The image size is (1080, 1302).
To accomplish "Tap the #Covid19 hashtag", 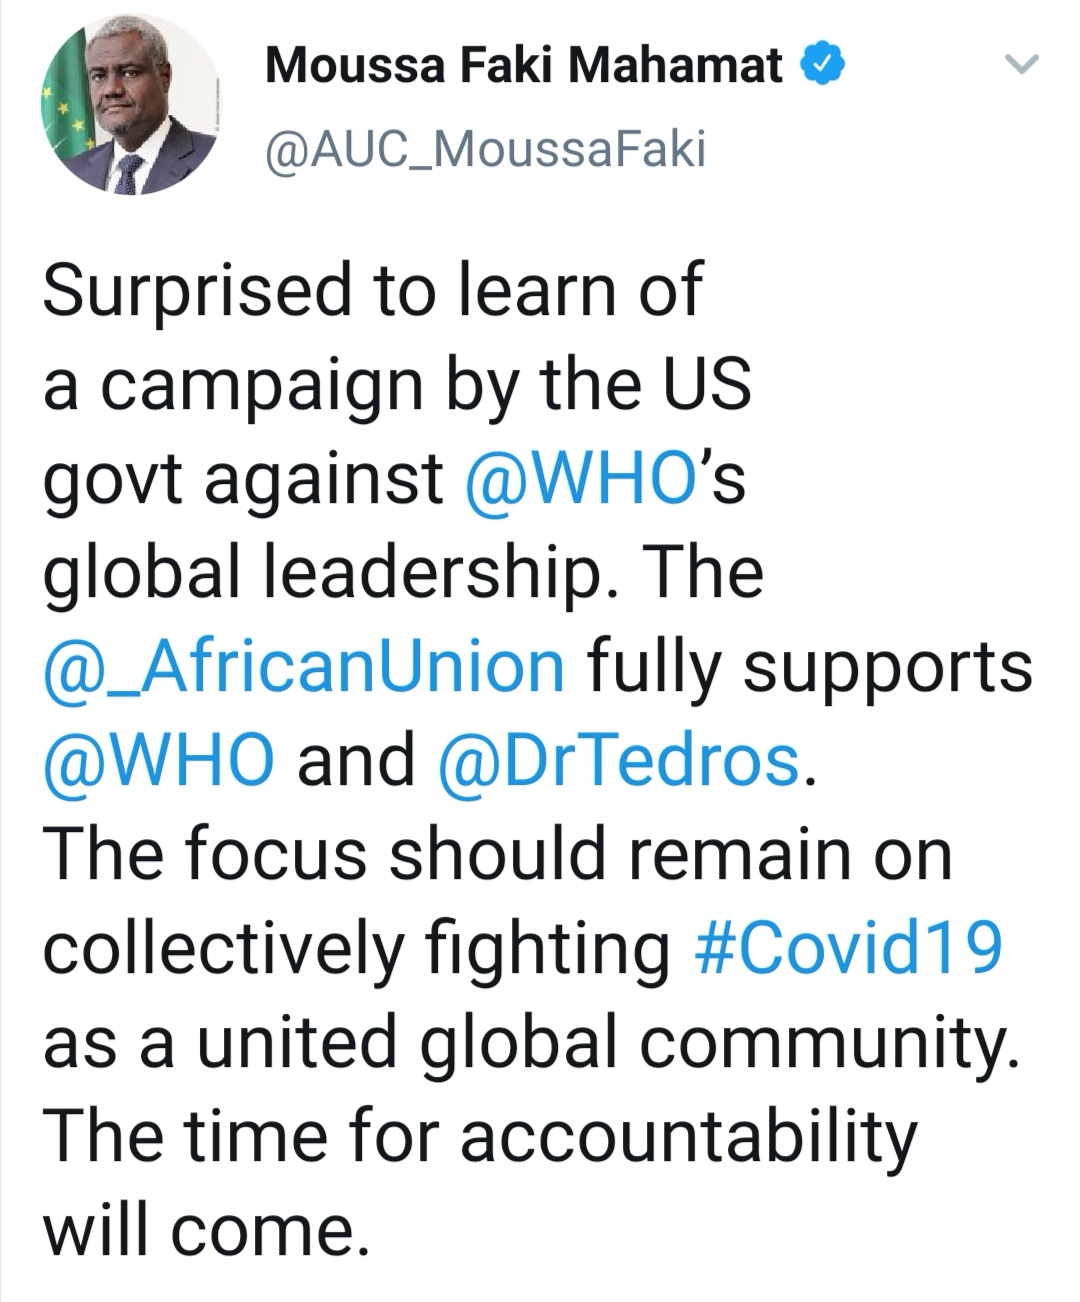I will click(x=847, y=949).
